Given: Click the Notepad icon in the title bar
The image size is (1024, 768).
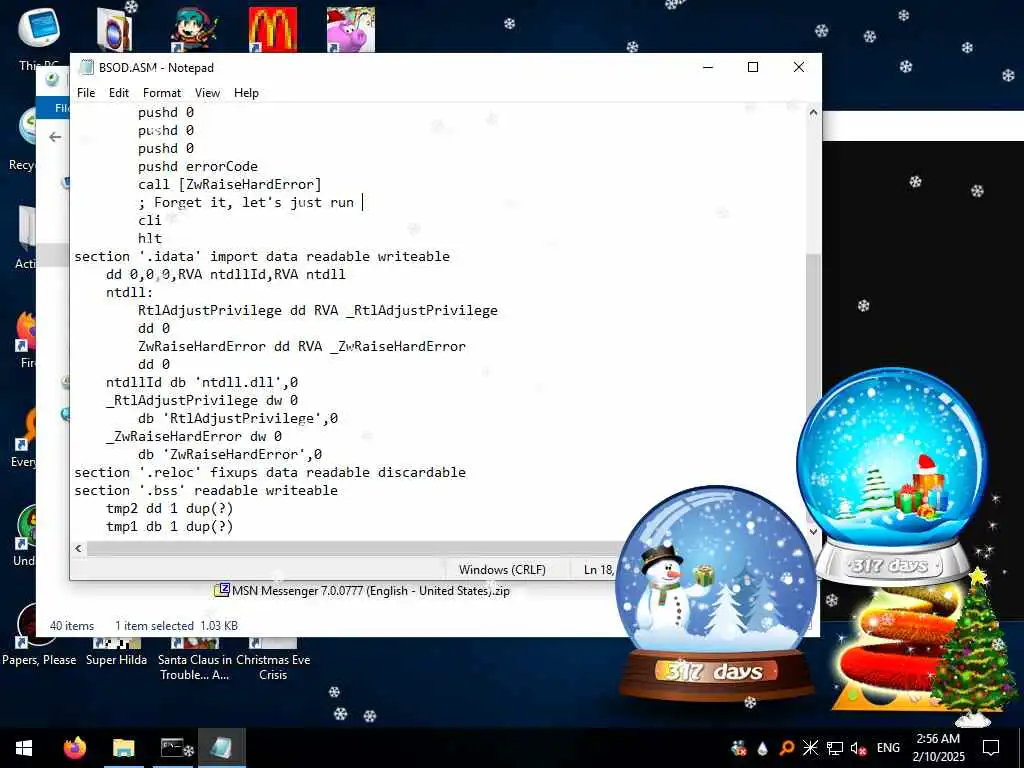Looking at the screenshot, I should pos(86,67).
